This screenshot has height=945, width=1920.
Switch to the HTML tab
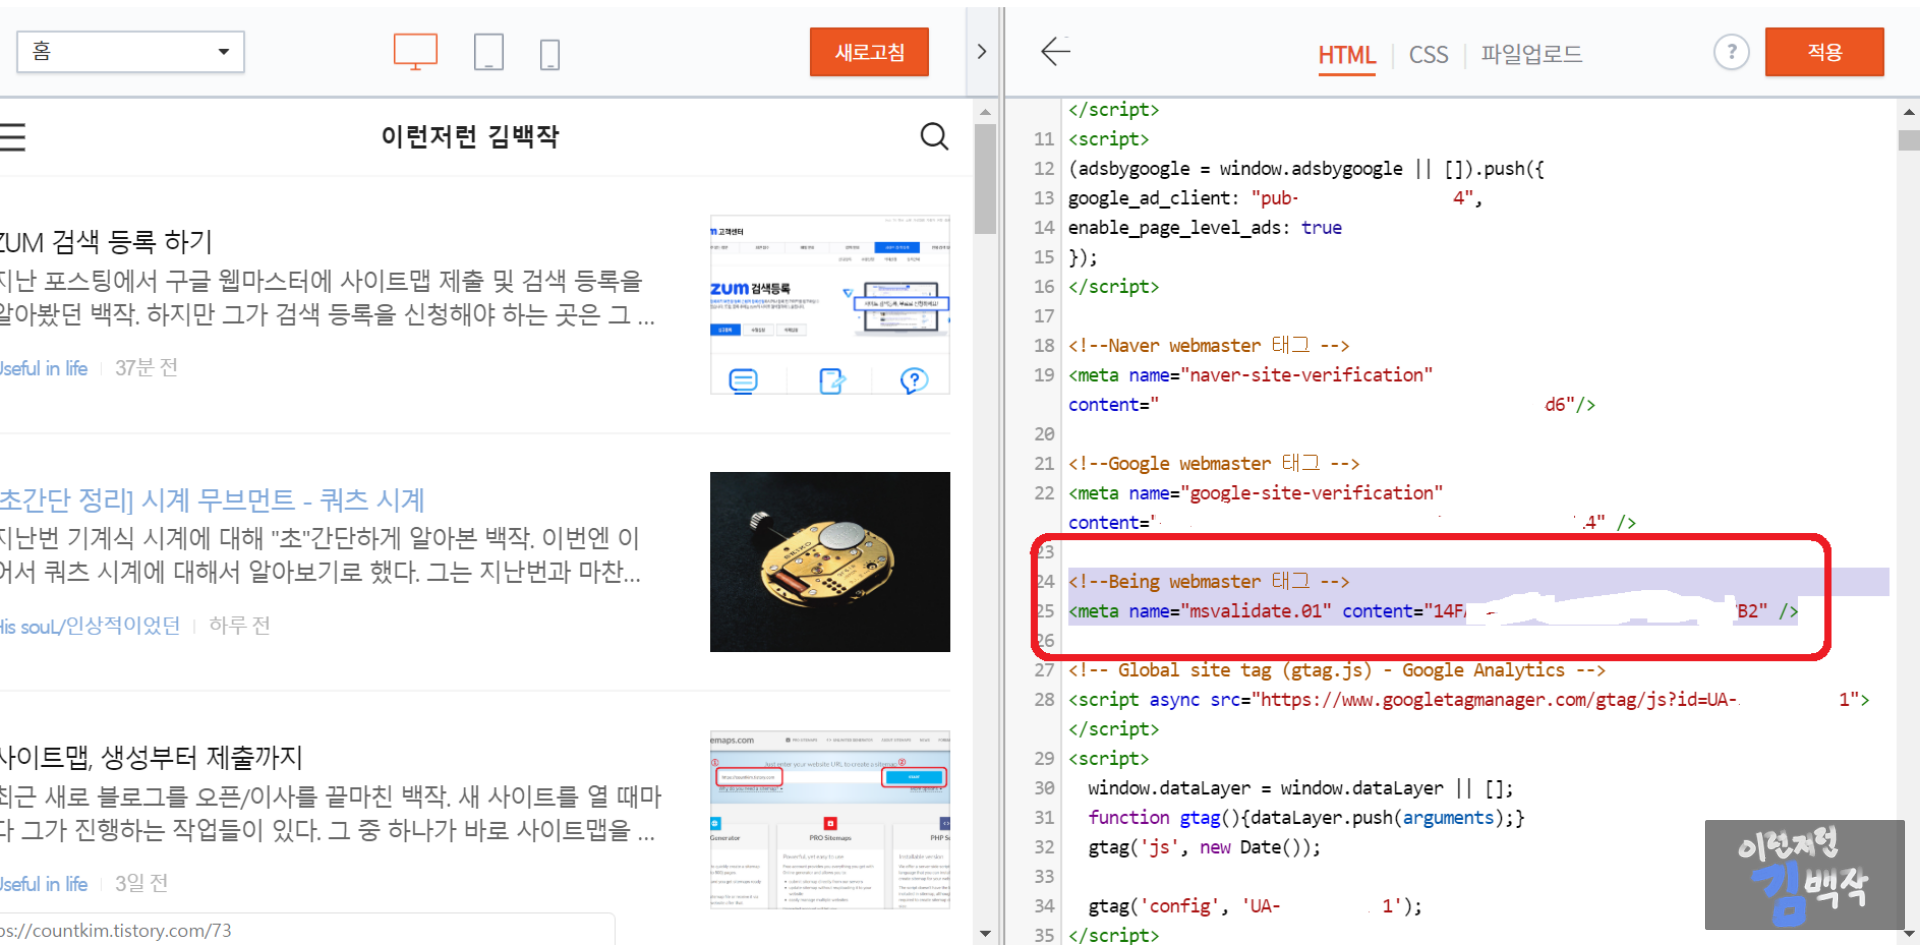click(1346, 55)
